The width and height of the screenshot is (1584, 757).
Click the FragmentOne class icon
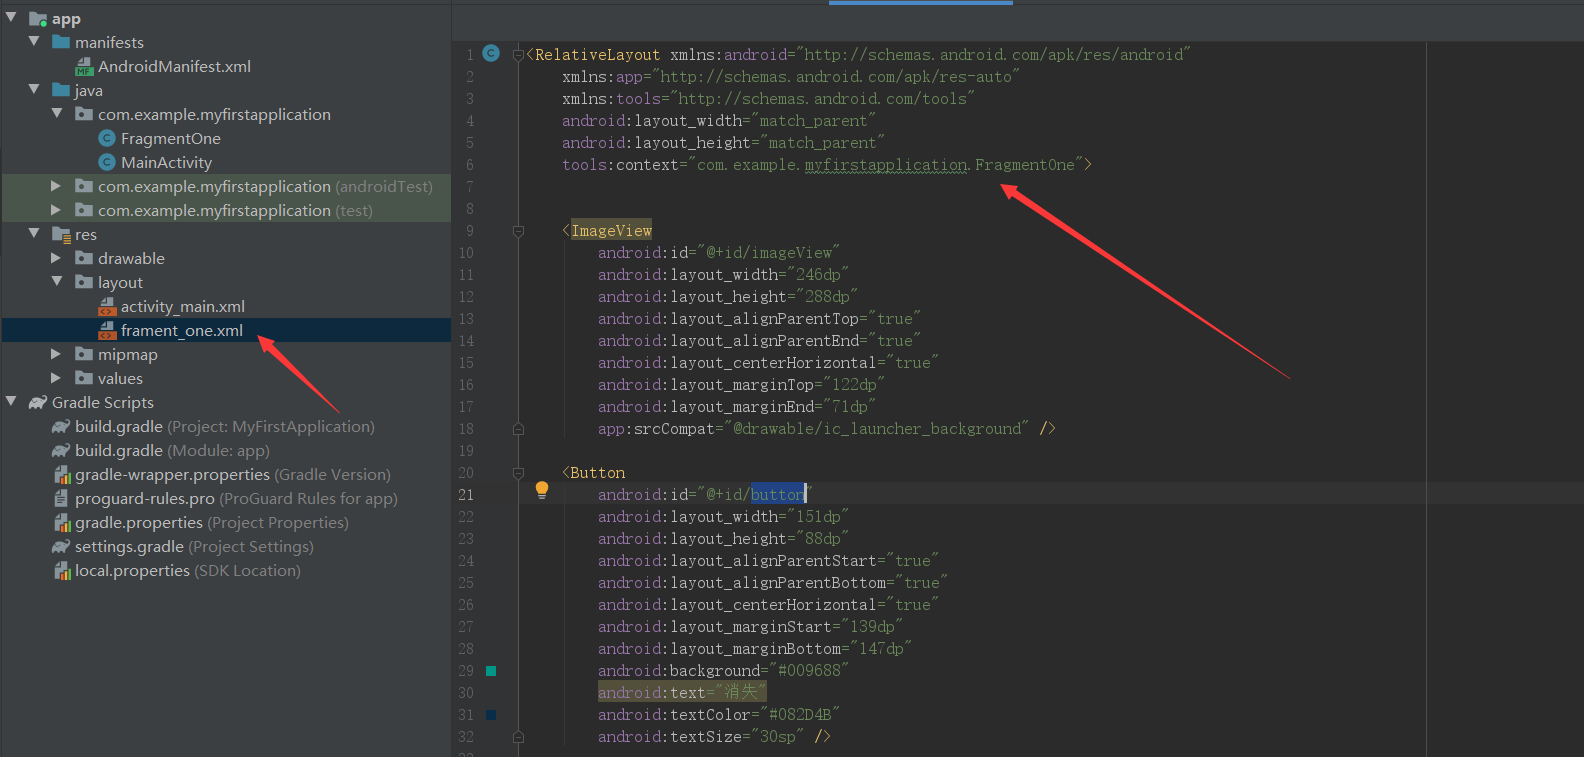click(x=107, y=138)
